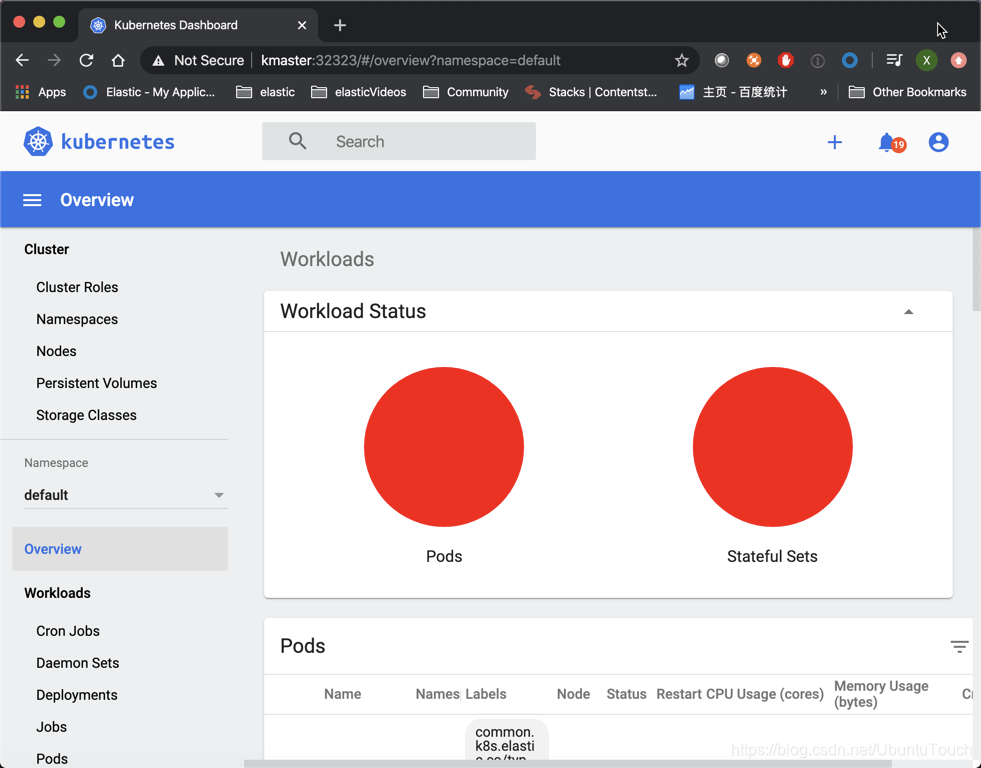Click the plus create resource icon
The width and height of the screenshot is (981, 768).
coord(835,143)
